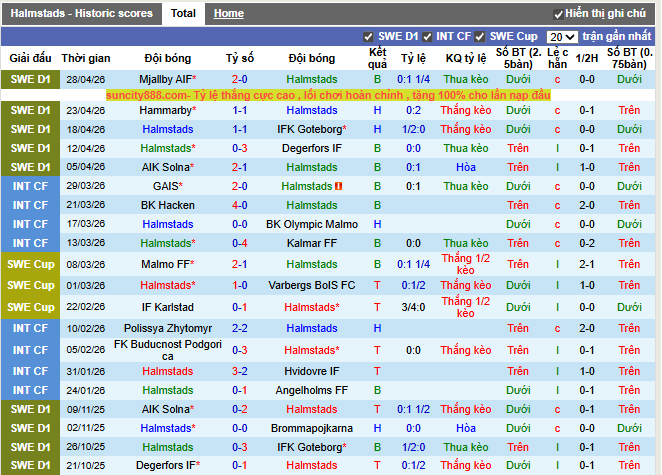Switch to the Total tab
Screen dimensions: 662x475
183,13
